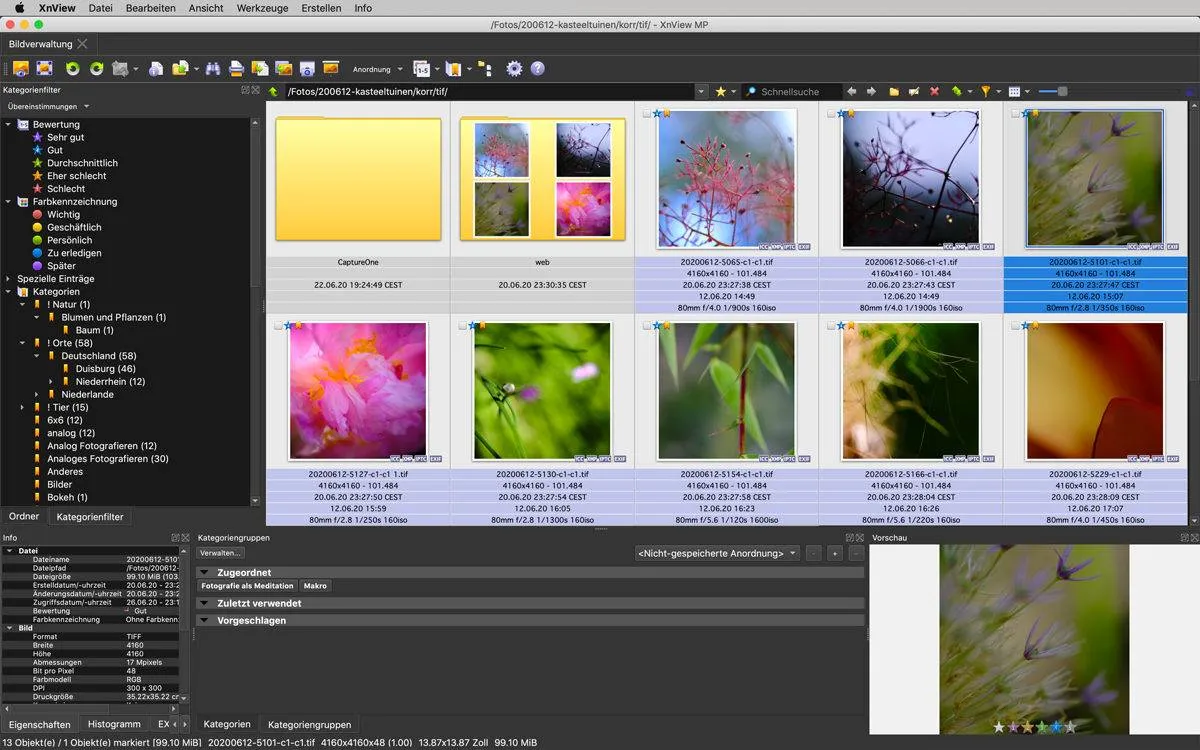Image resolution: width=1200 pixels, height=750 pixels.
Task: Click the yellow star rating icon near Schnellsuche
Action: [x=722, y=91]
